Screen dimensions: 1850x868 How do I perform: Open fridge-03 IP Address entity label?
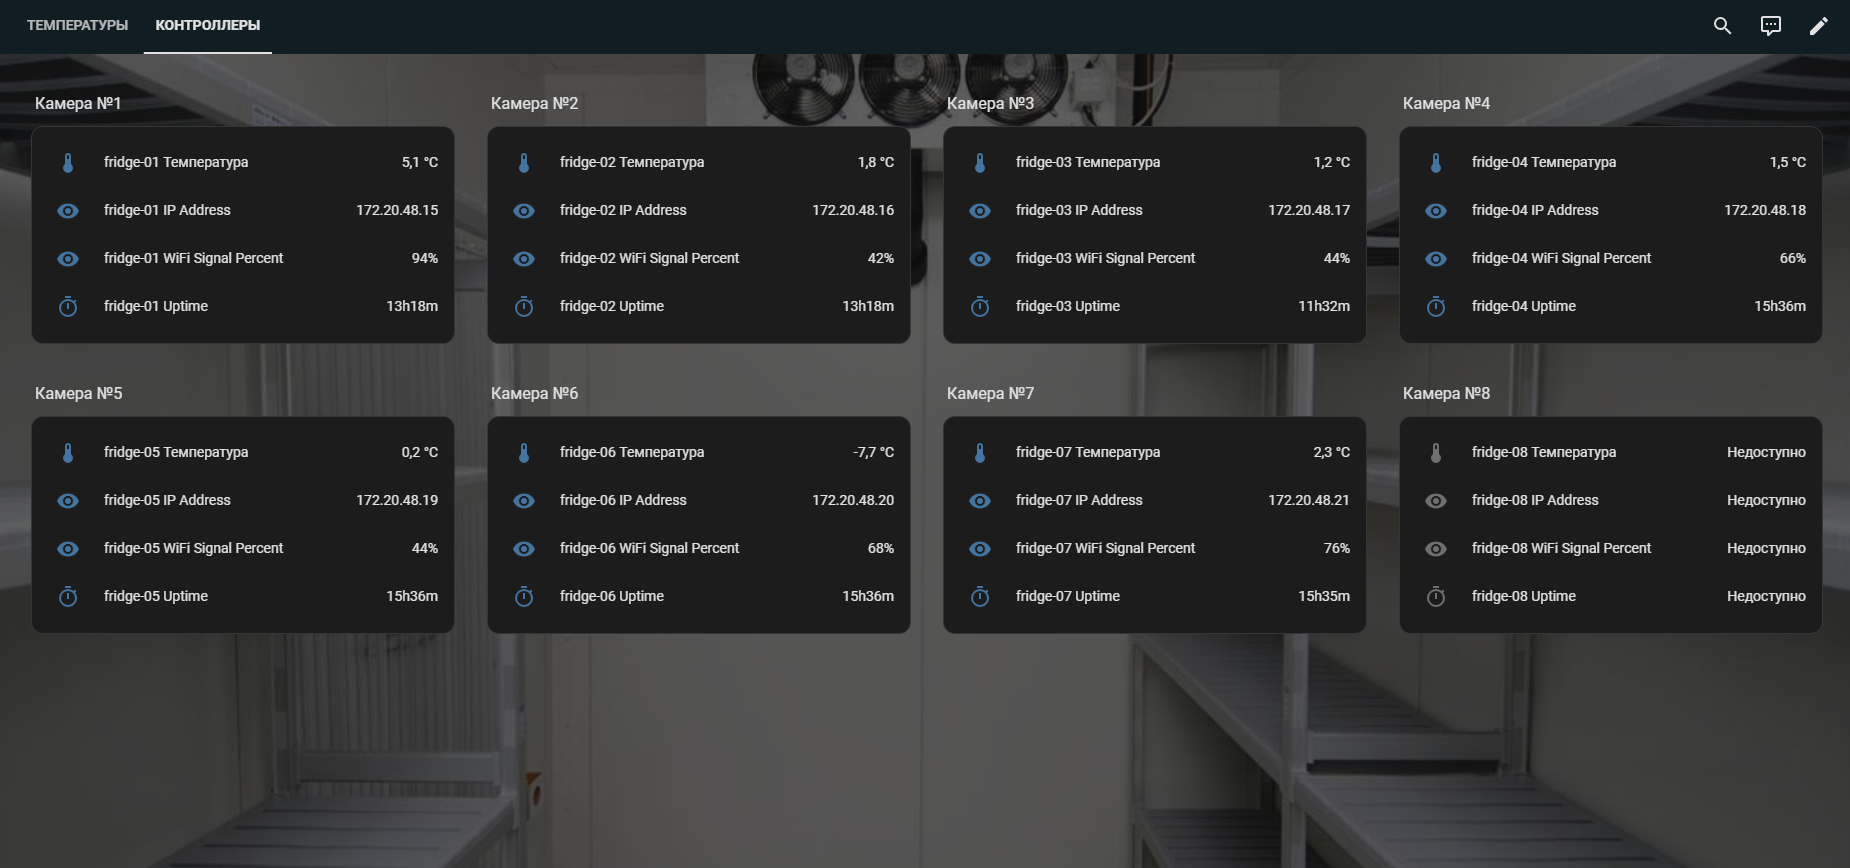click(1079, 210)
